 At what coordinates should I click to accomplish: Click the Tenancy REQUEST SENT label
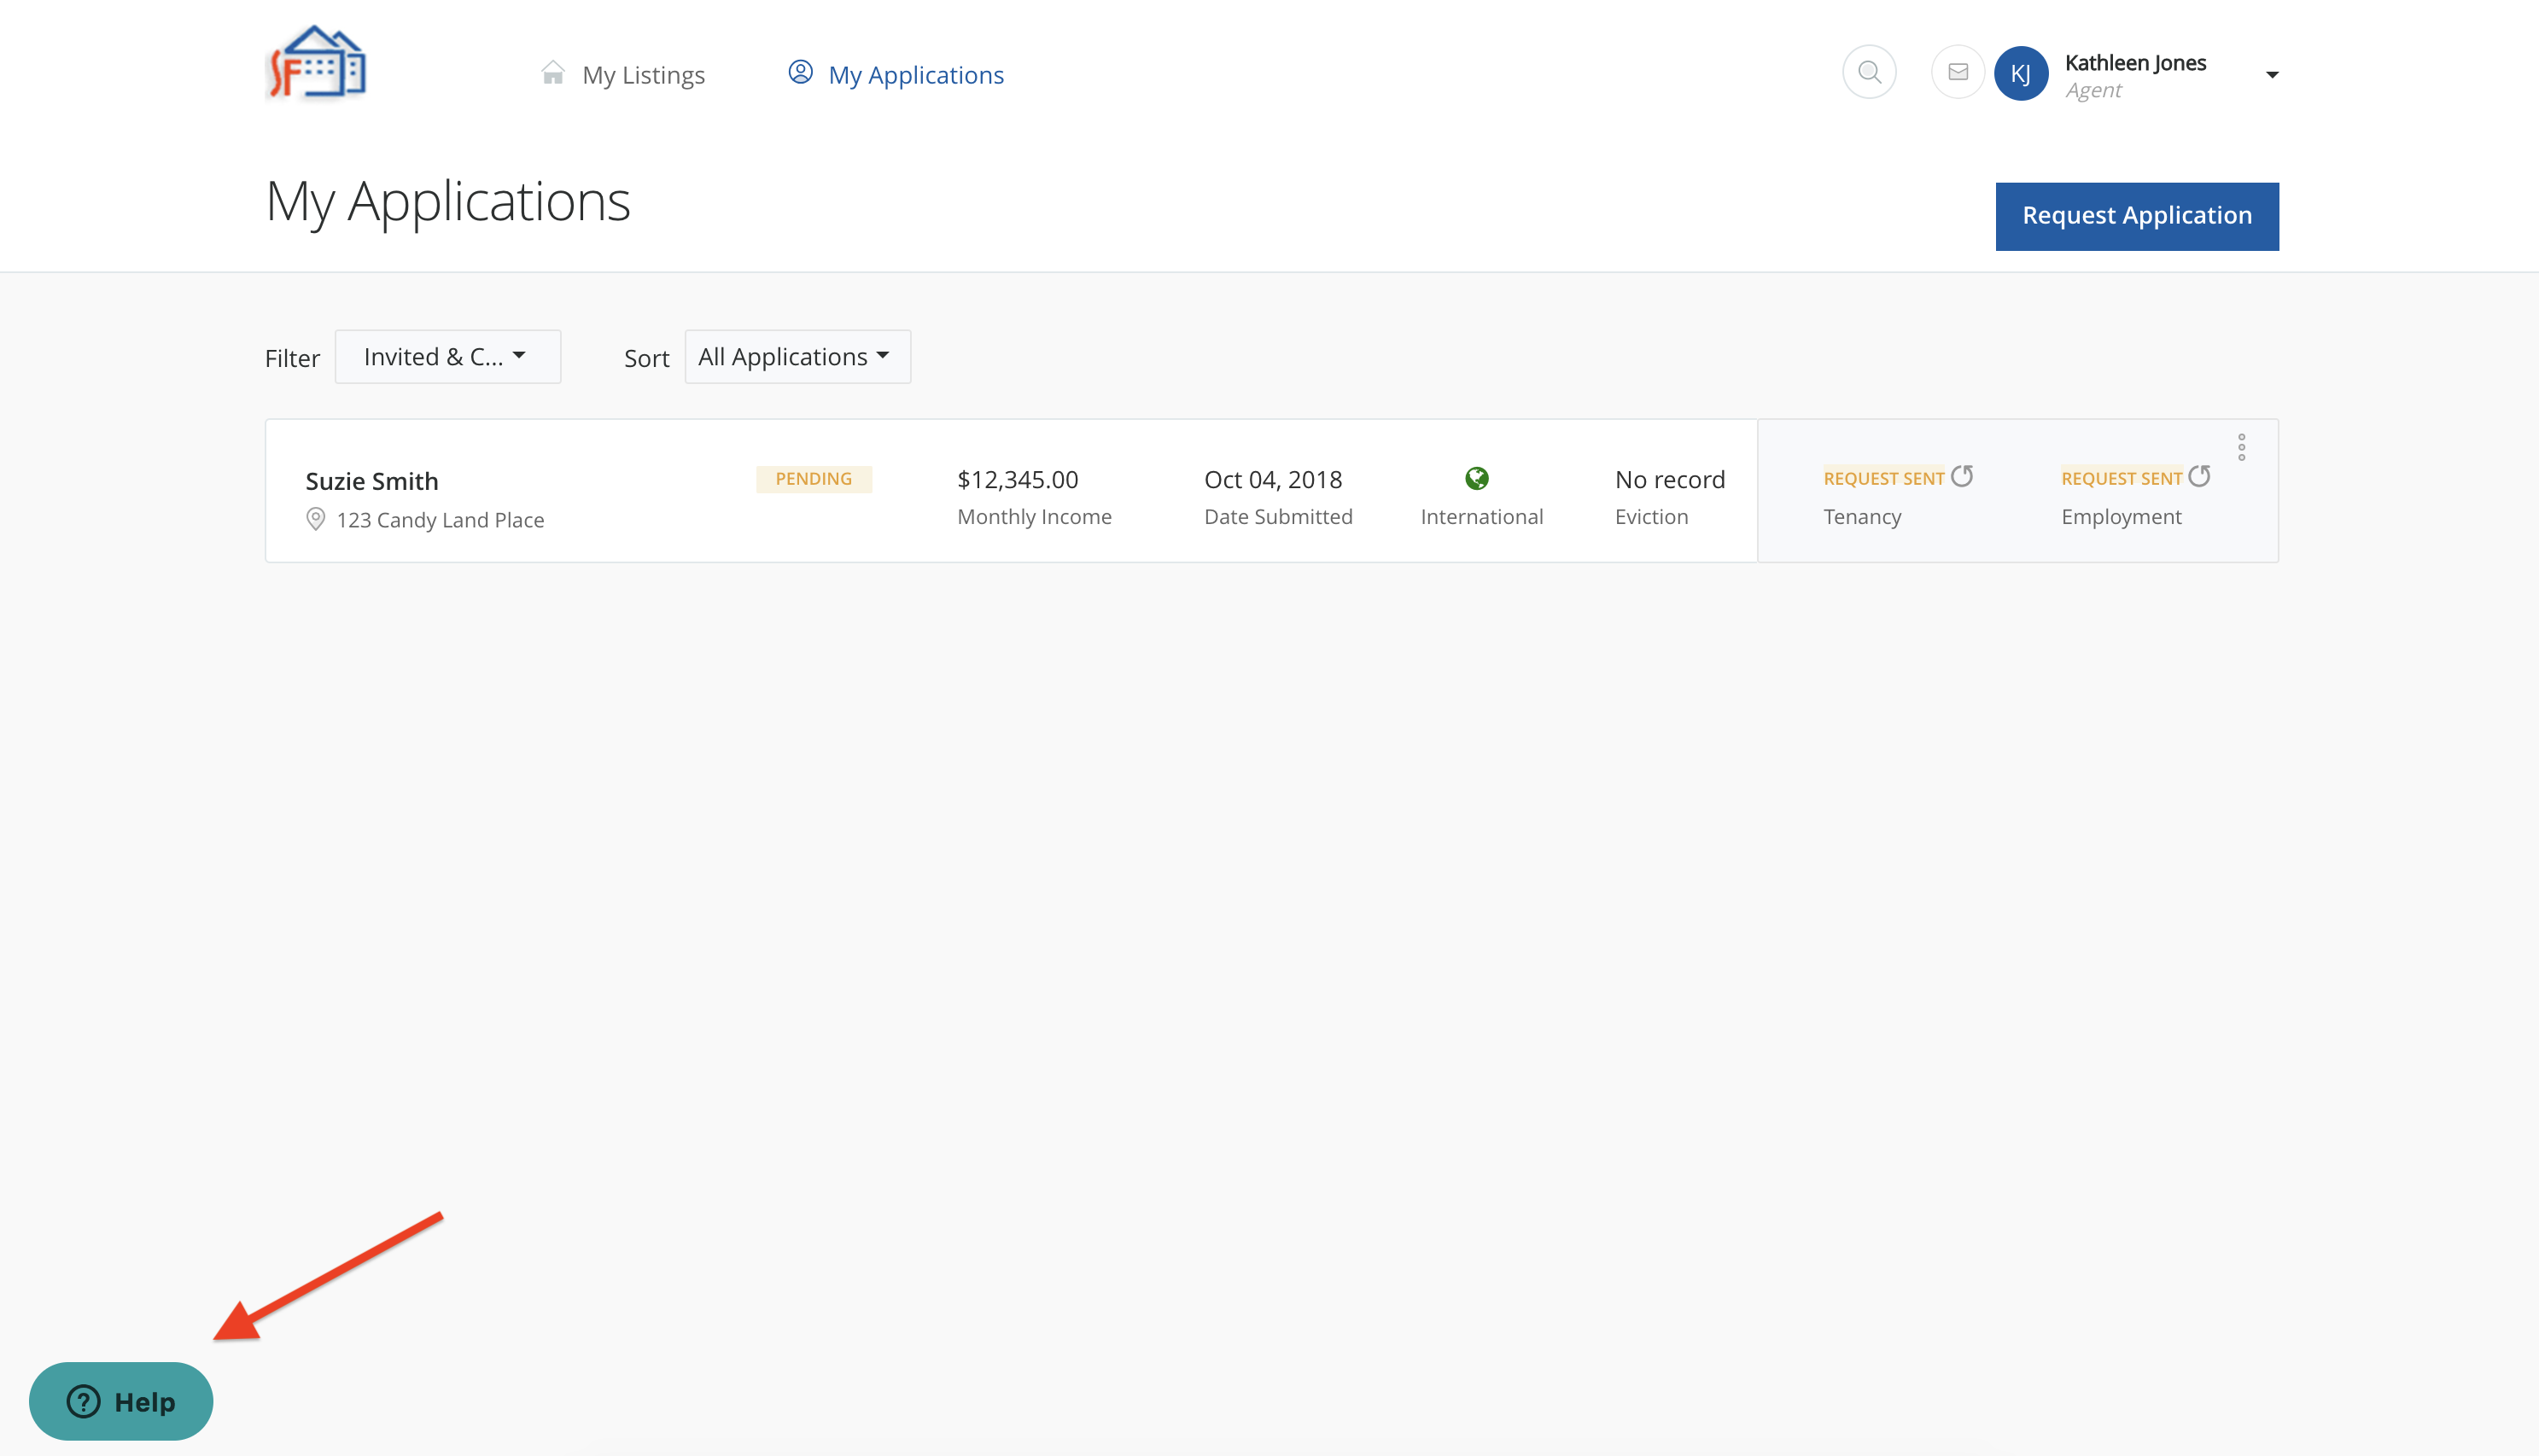click(x=1883, y=479)
